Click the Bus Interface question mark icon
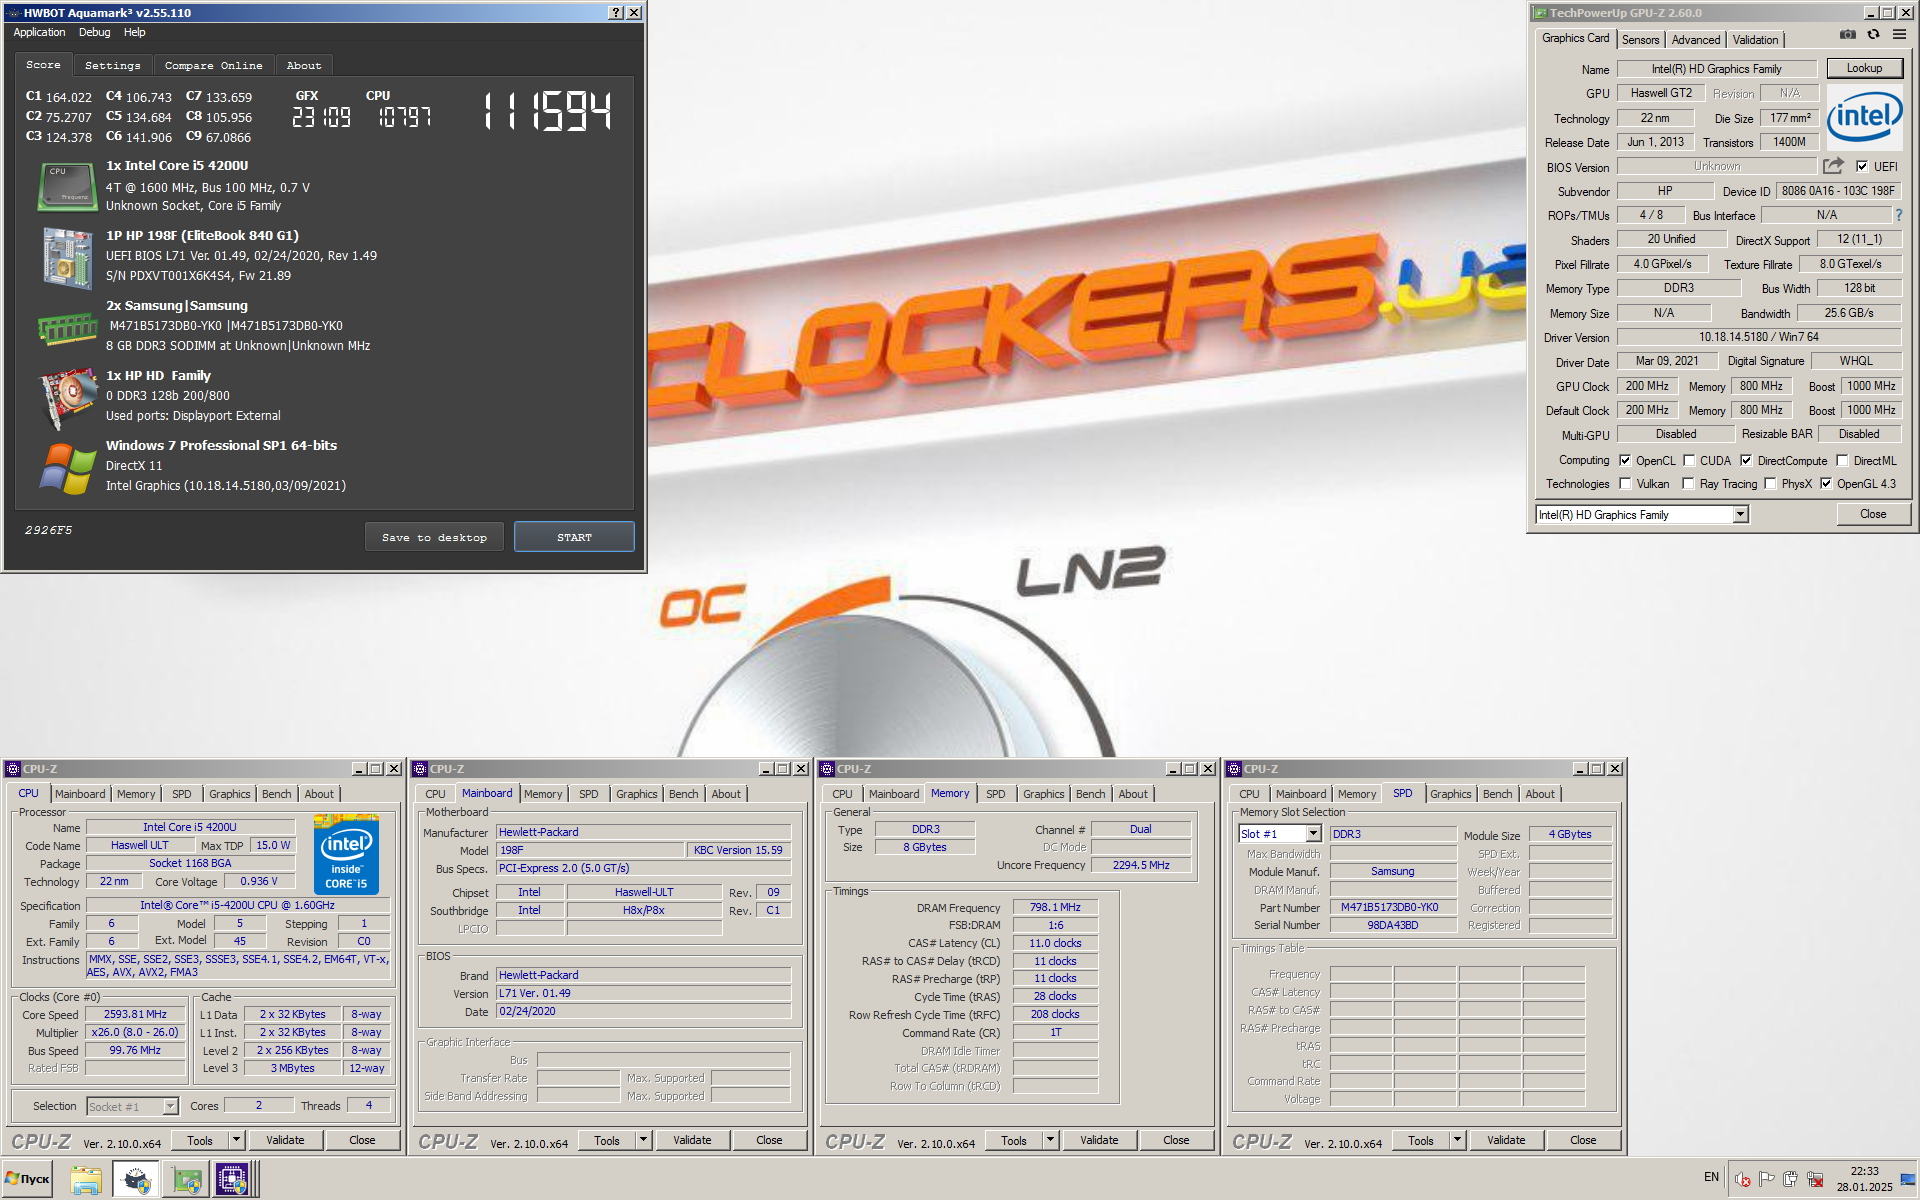 pos(1899,215)
